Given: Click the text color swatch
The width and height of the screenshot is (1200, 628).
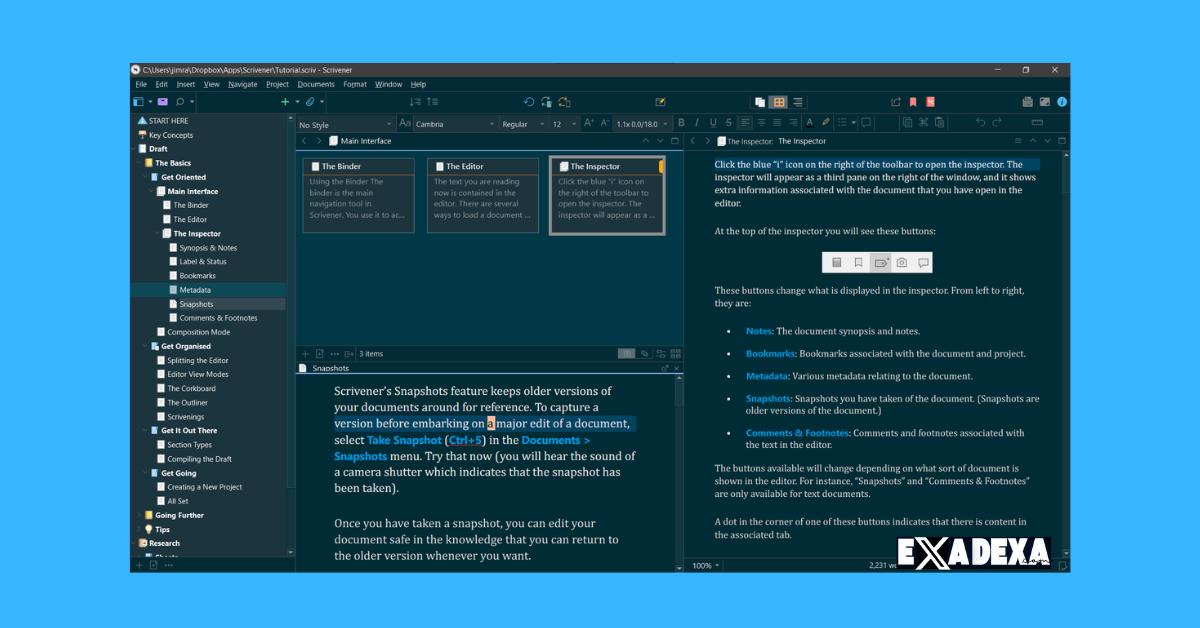Looking at the screenshot, I should tap(809, 122).
